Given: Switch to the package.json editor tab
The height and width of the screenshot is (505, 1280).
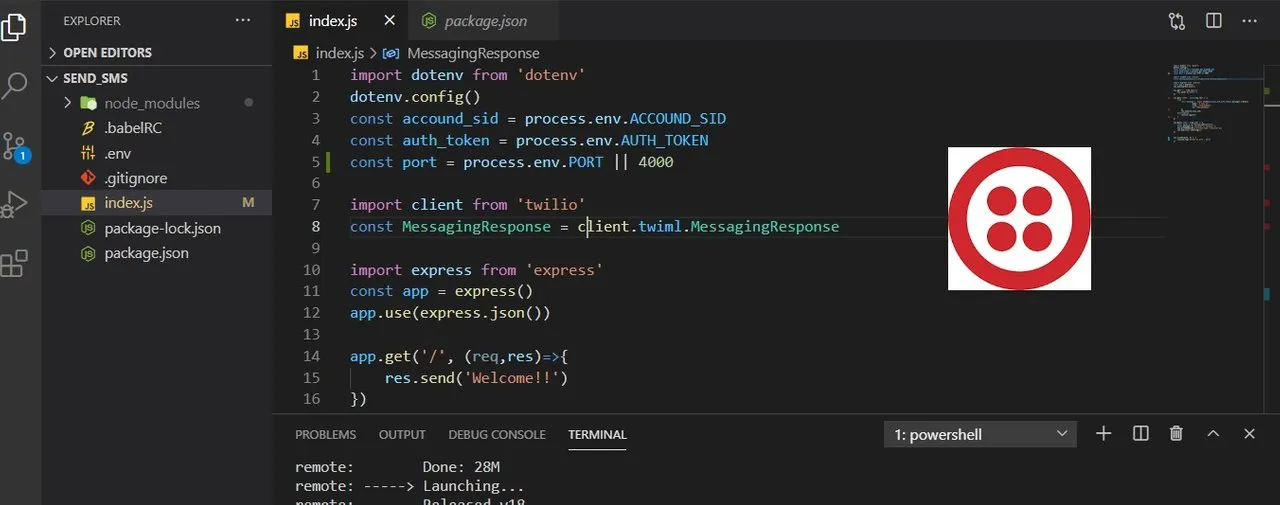Looking at the screenshot, I should (x=485, y=21).
